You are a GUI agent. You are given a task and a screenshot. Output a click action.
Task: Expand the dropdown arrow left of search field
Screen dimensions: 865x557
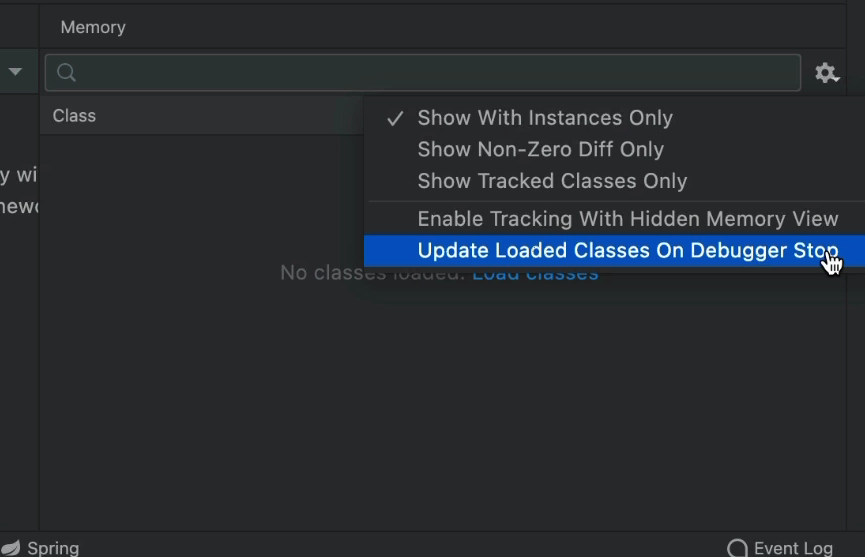(16, 73)
